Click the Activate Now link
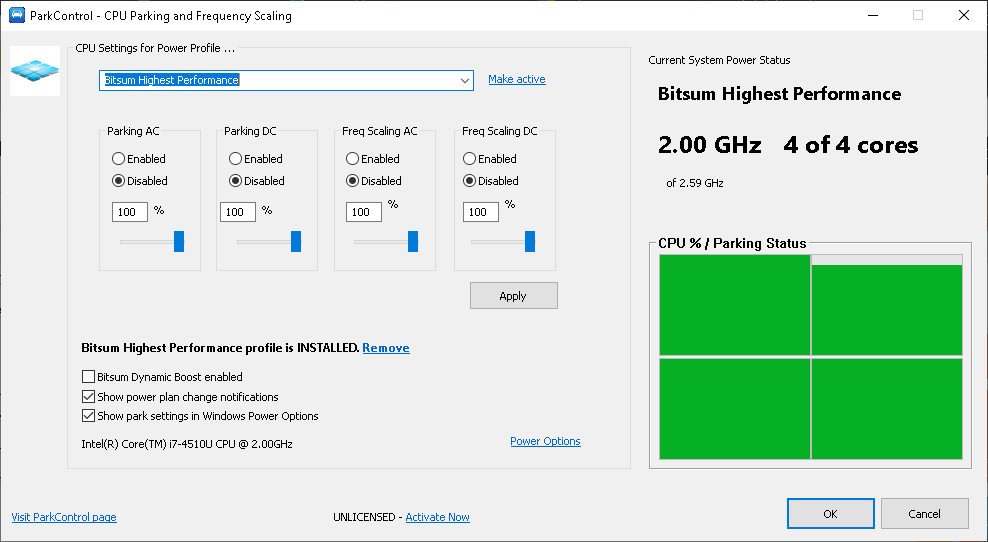 pyautogui.click(x=437, y=517)
